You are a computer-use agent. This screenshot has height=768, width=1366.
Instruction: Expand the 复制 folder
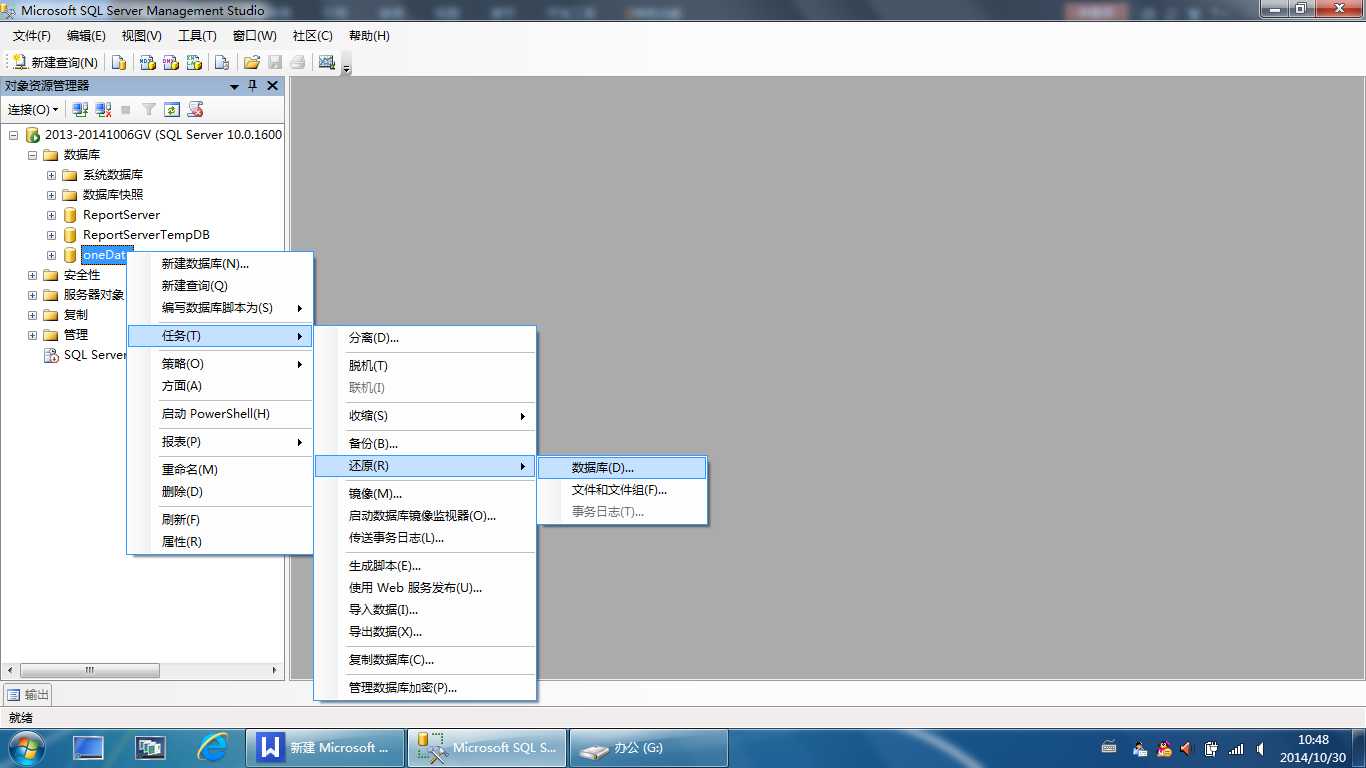(x=32, y=315)
